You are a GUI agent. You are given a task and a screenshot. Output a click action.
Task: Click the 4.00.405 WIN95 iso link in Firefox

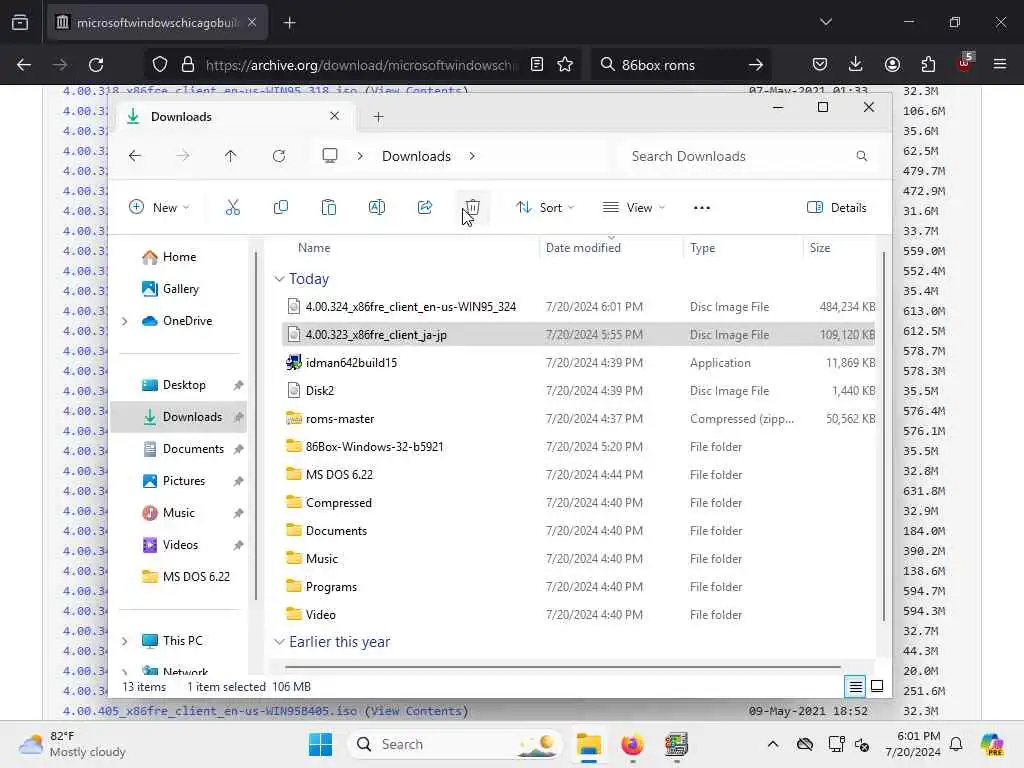[265, 711]
